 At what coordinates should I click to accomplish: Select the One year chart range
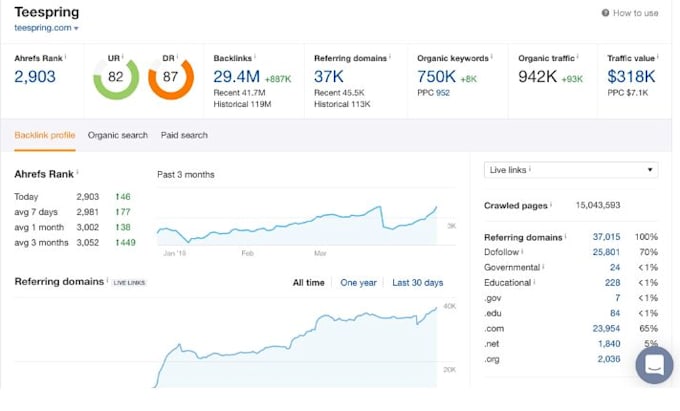(358, 283)
